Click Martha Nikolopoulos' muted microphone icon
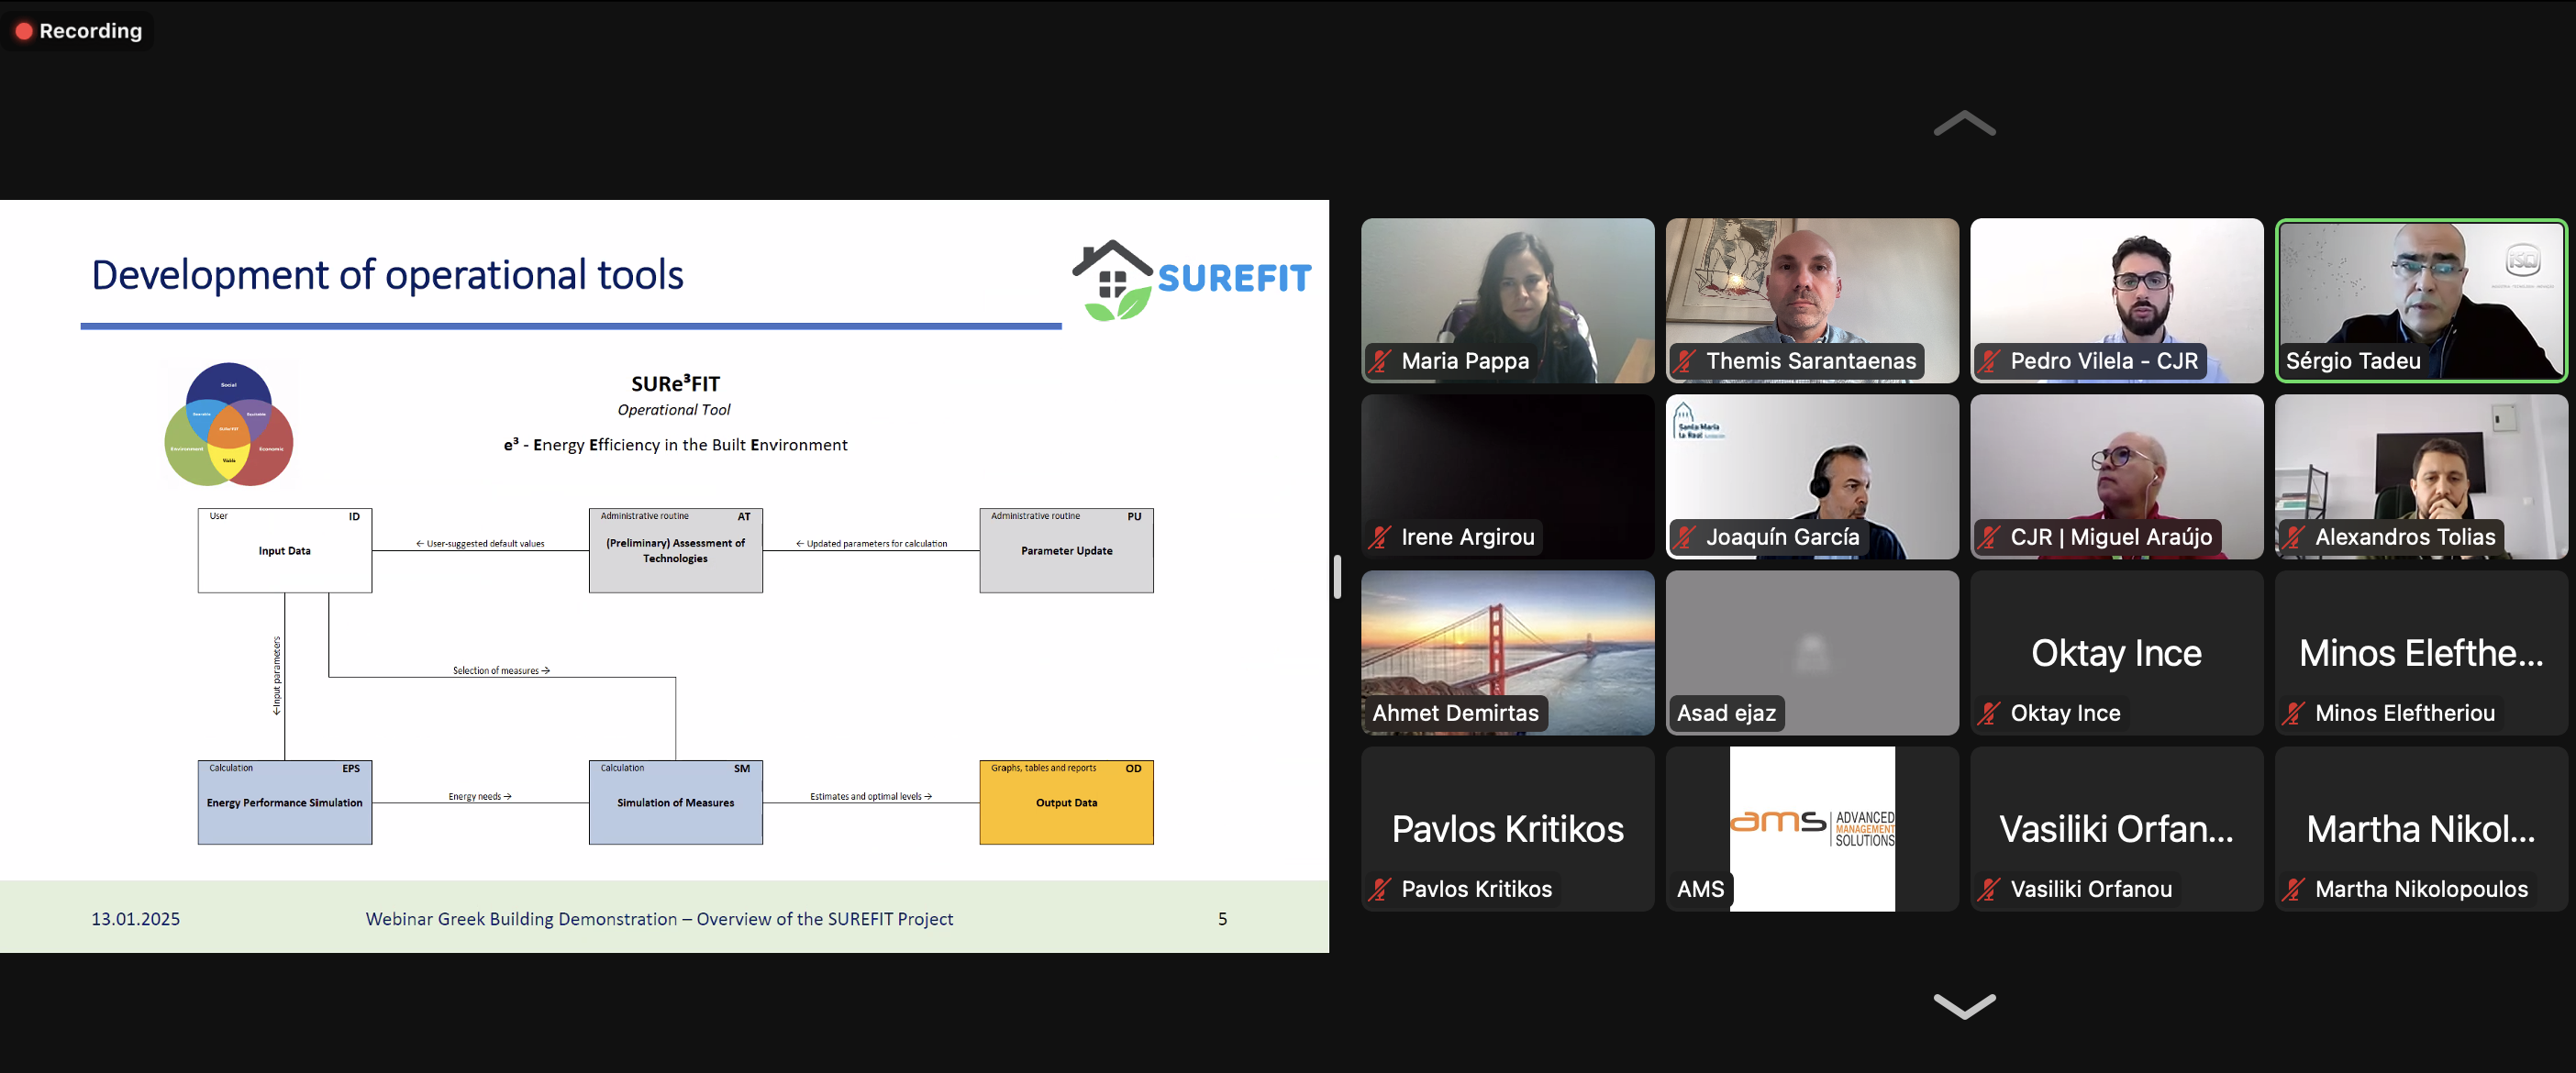 point(2294,889)
